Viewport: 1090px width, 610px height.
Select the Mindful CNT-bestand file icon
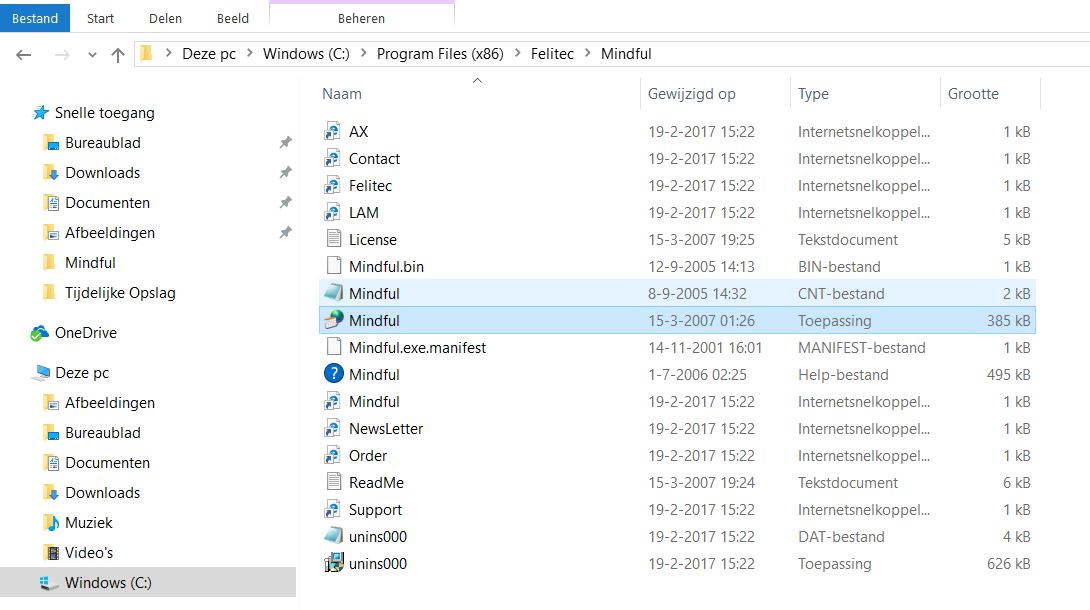(334, 292)
